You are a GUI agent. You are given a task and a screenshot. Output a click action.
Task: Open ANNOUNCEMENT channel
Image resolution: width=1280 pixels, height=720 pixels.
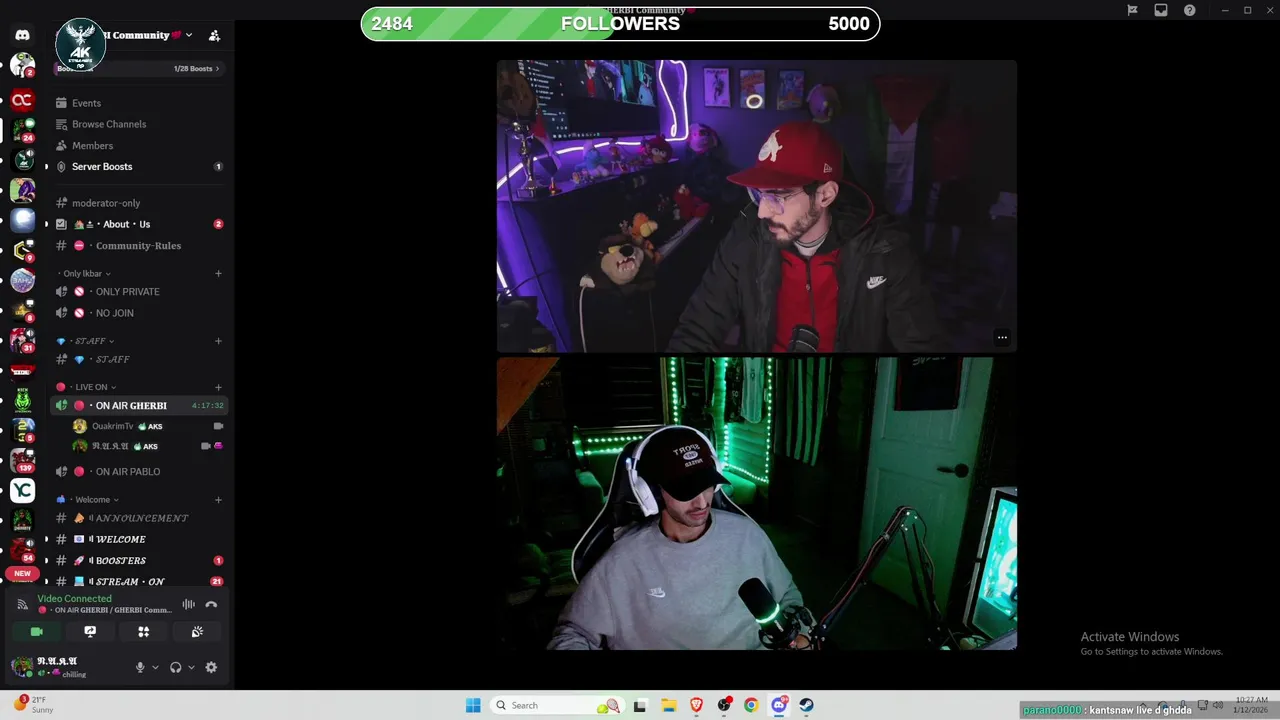coord(139,518)
